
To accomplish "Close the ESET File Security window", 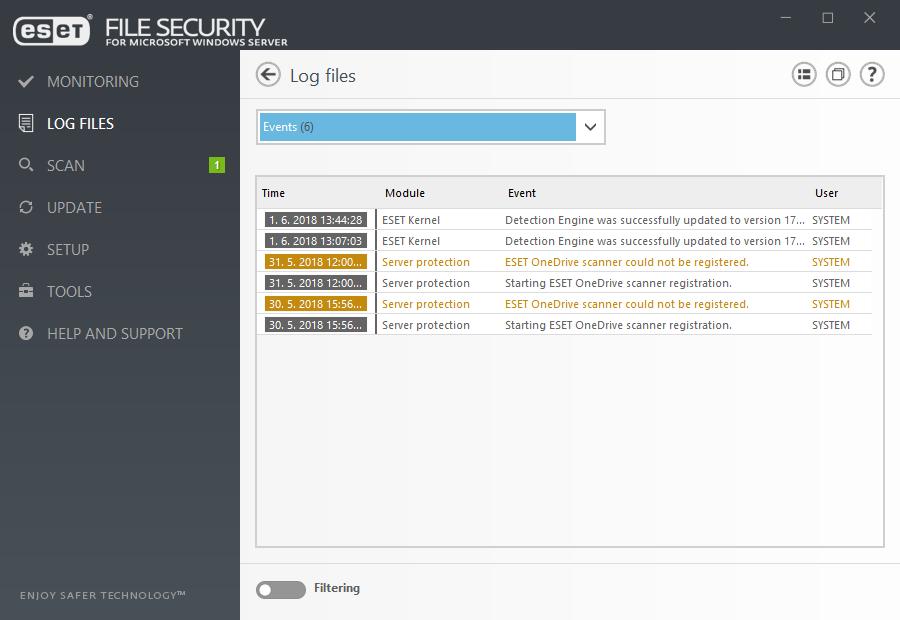I will point(870,18).
